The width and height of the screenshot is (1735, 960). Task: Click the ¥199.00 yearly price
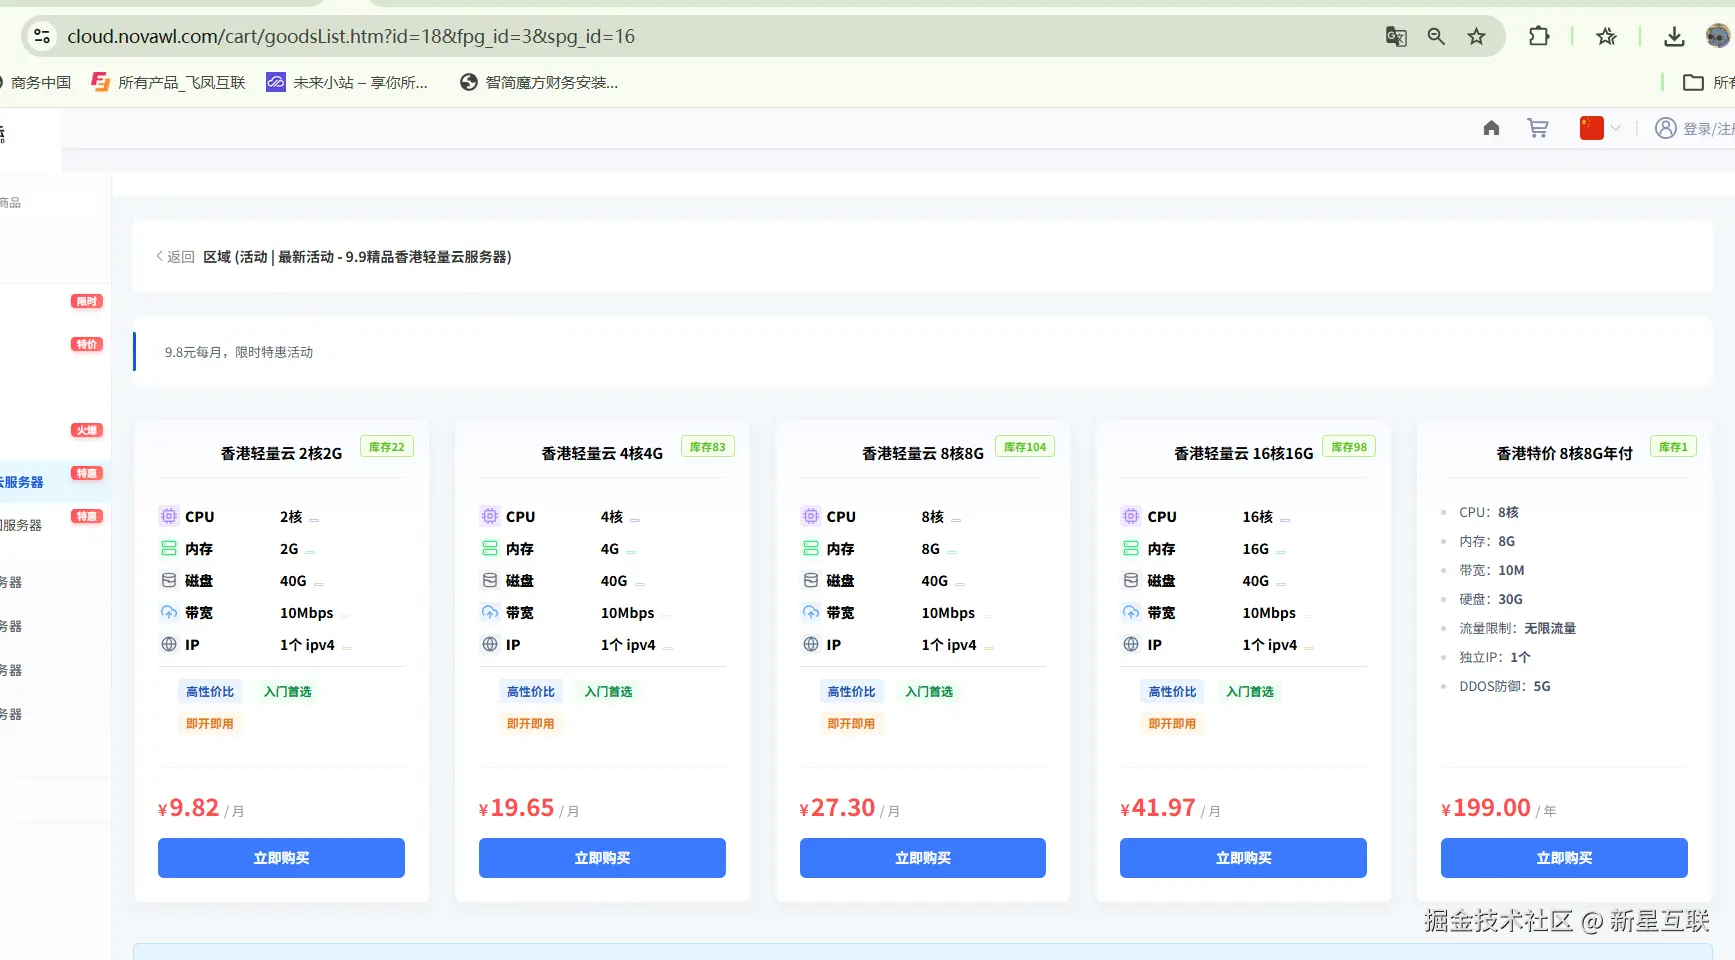click(x=1486, y=808)
